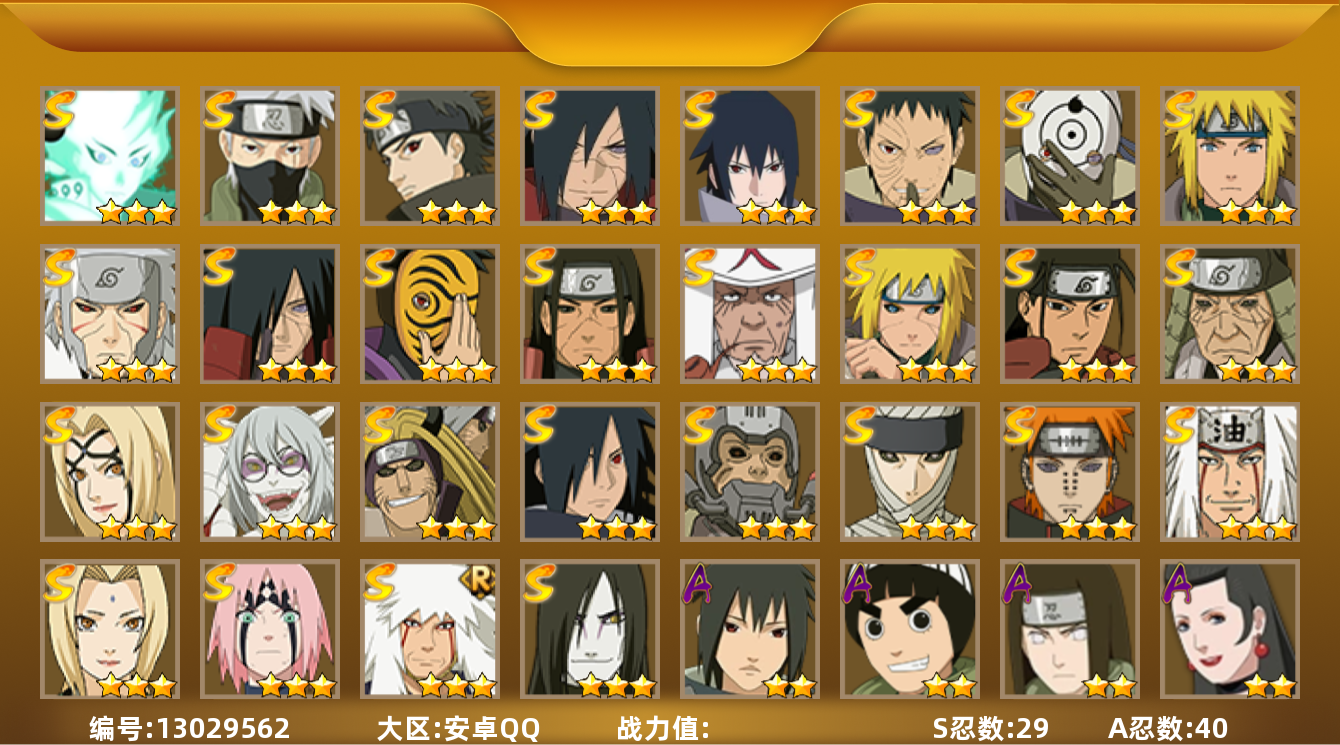1340x745 pixels.
Task: Choose the white ringed-eye mask character
Action: tap(1070, 156)
